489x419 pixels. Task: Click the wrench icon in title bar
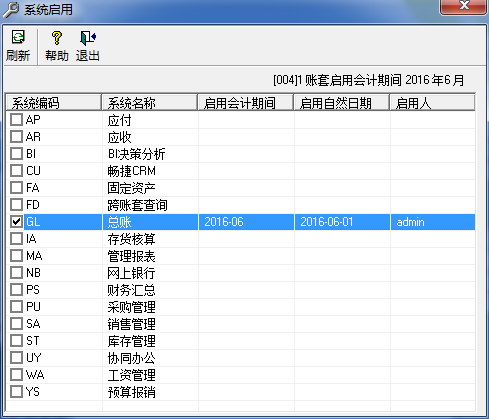click(10, 9)
